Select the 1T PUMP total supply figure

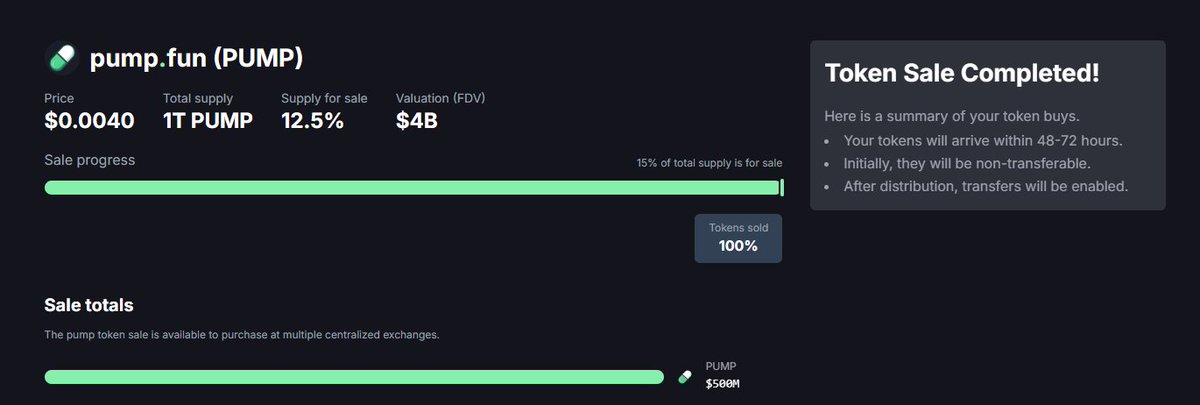point(208,121)
